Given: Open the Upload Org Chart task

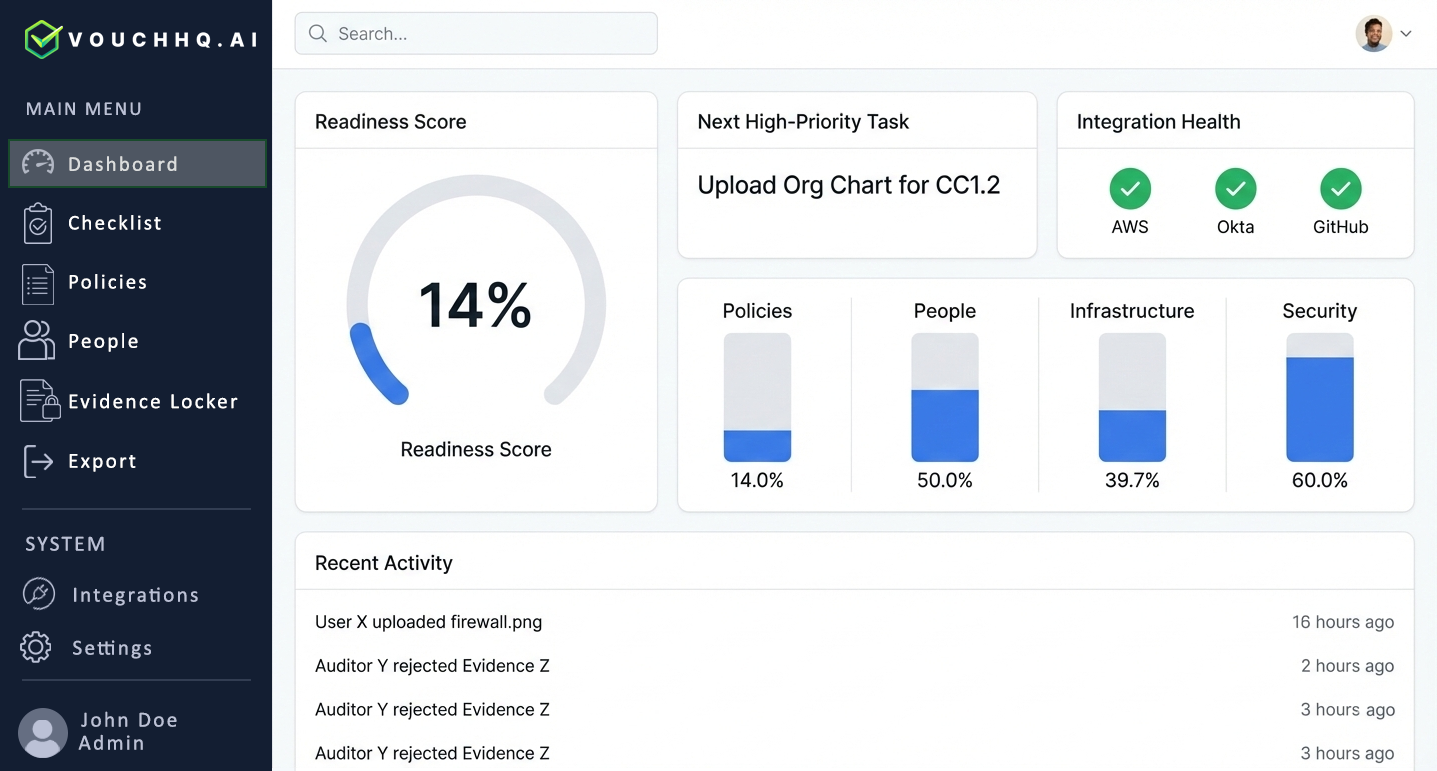Looking at the screenshot, I should click(848, 185).
